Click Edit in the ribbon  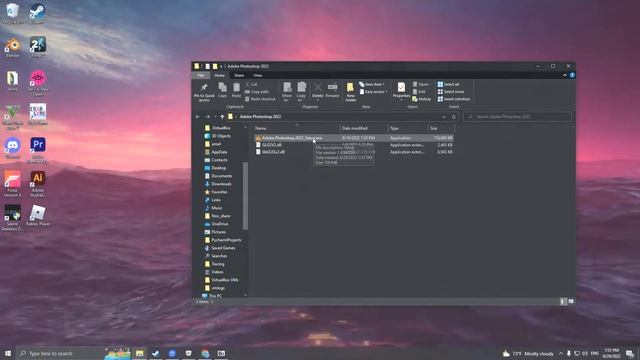tap(419, 91)
